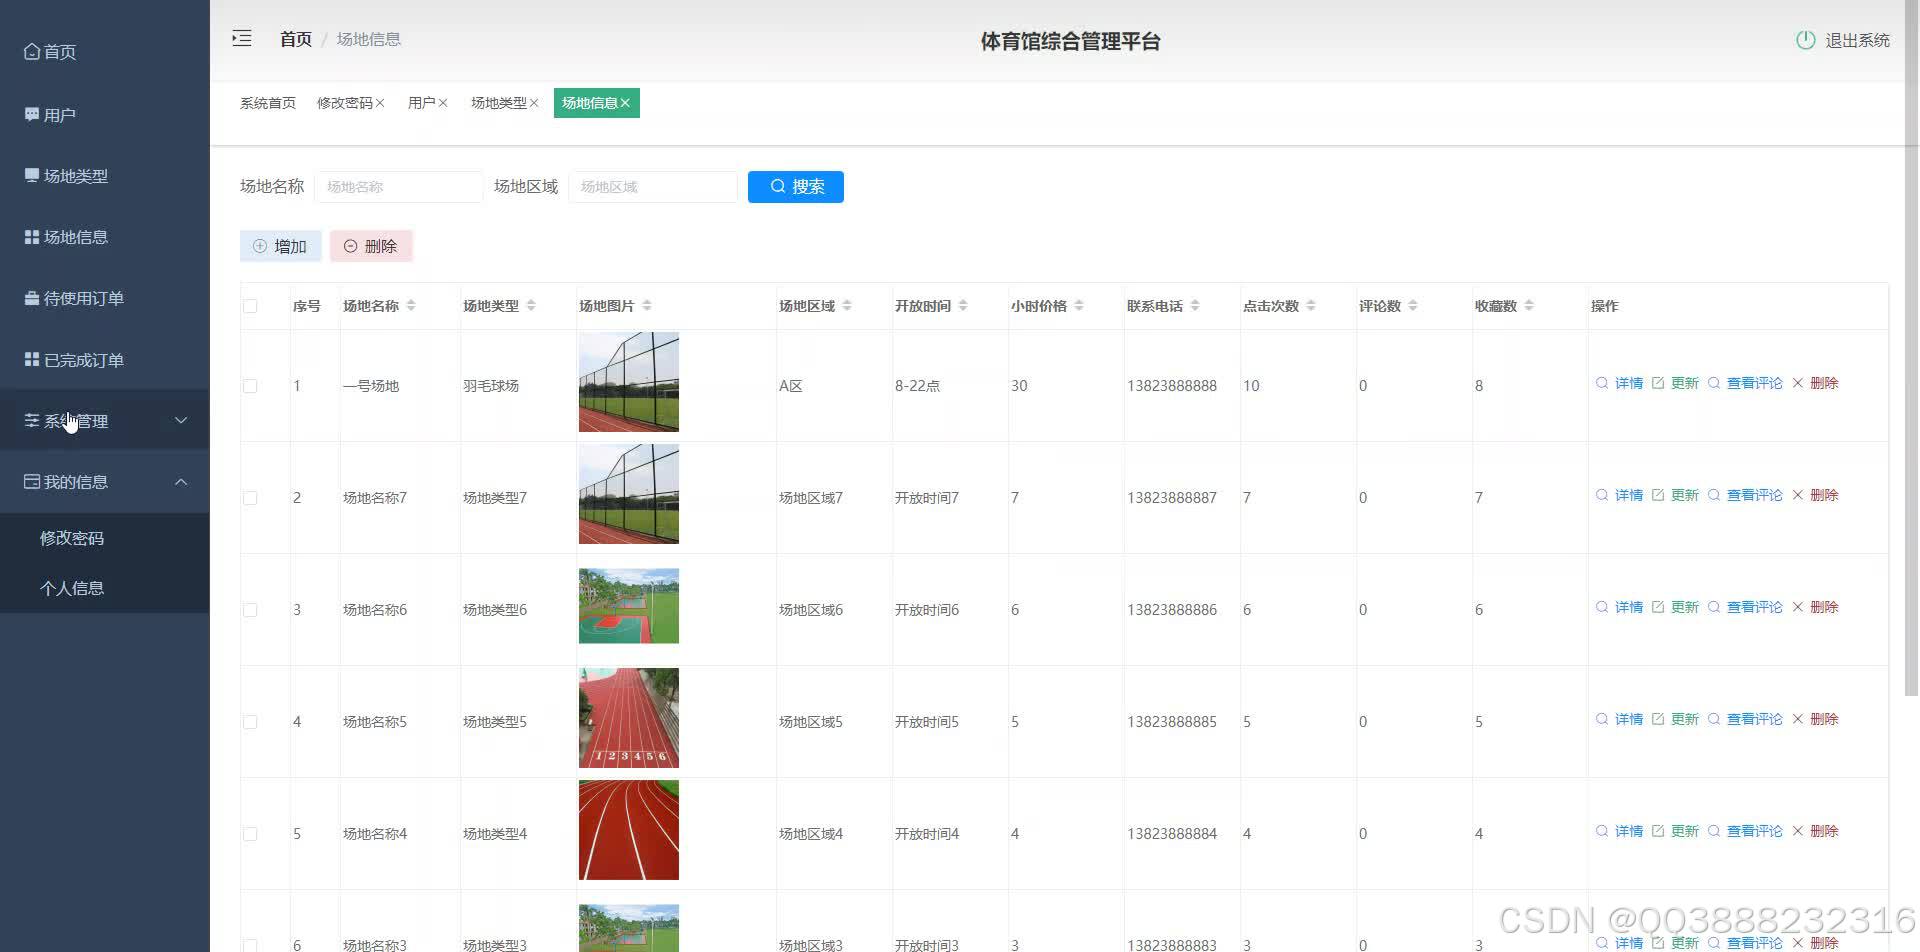
Task: Close the 用户 tab with its X
Action: tap(443, 103)
